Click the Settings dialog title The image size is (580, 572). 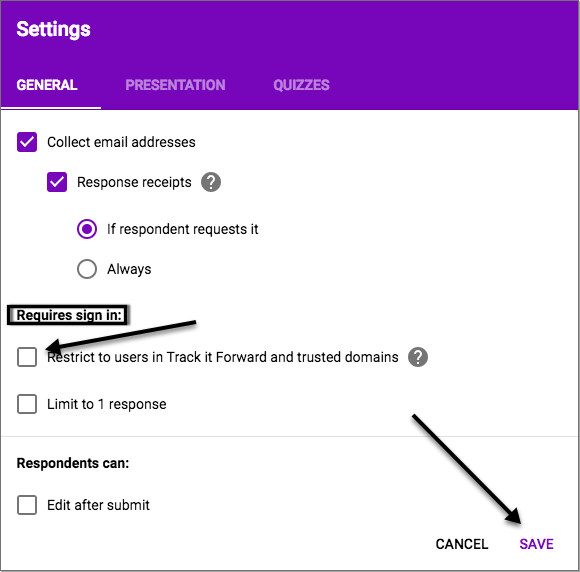click(x=53, y=29)
